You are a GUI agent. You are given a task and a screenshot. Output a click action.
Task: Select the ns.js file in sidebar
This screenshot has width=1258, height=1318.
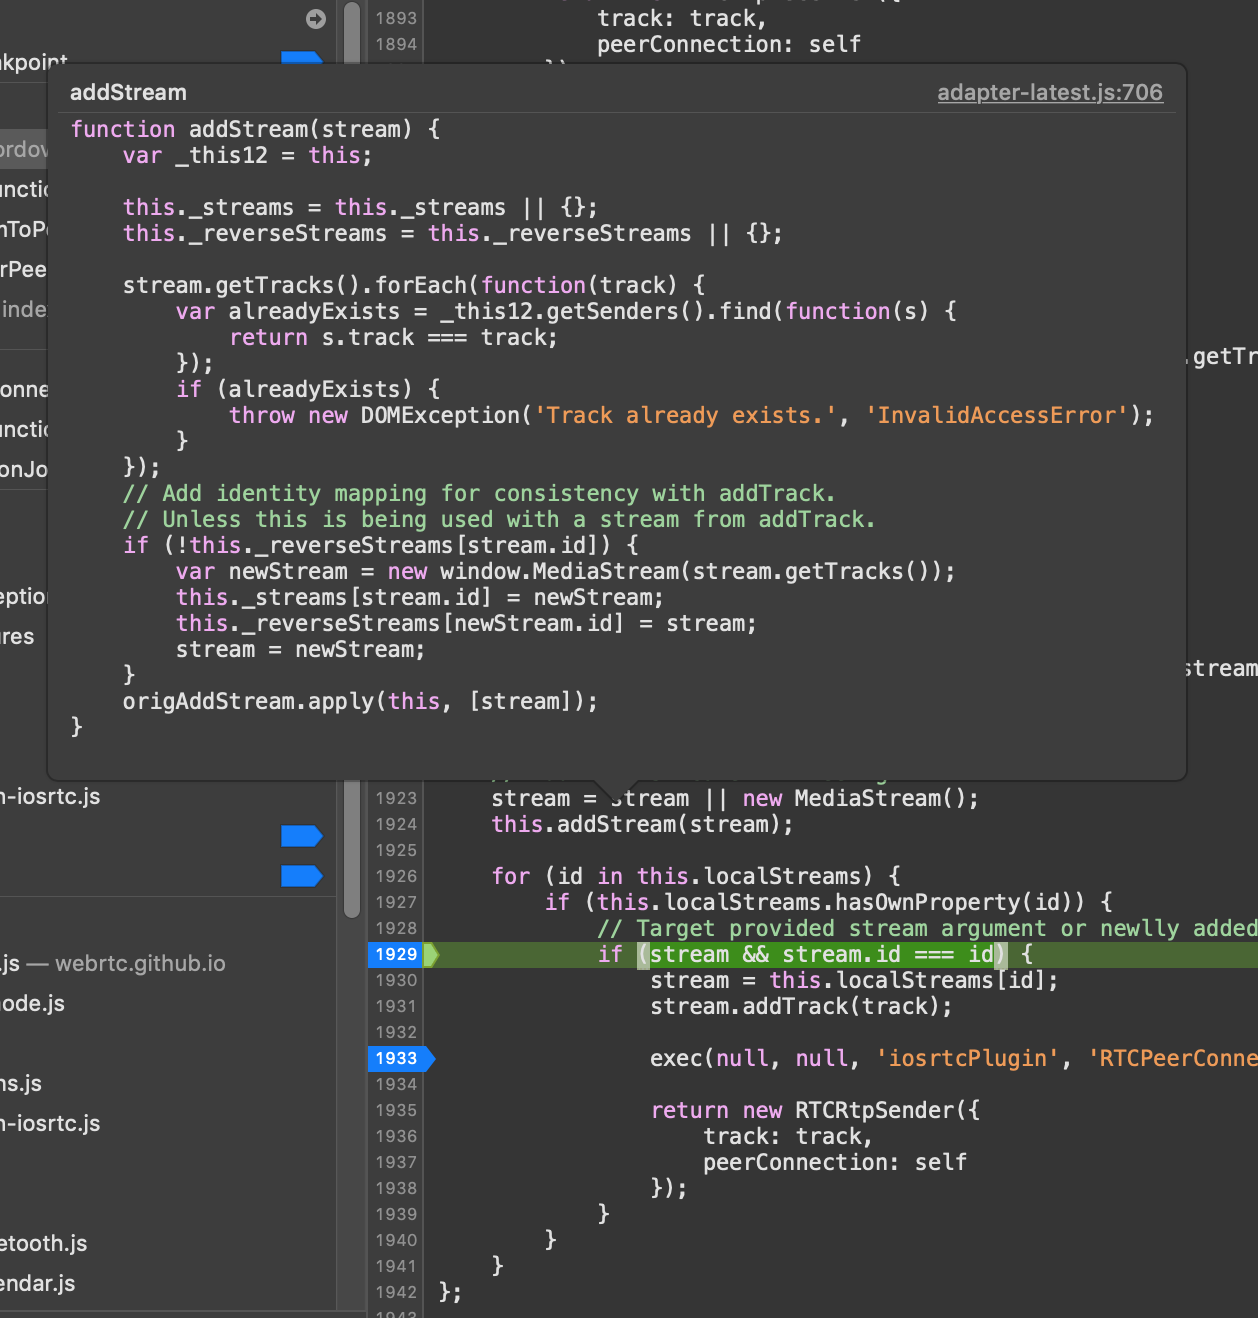tap(21, 1083)
